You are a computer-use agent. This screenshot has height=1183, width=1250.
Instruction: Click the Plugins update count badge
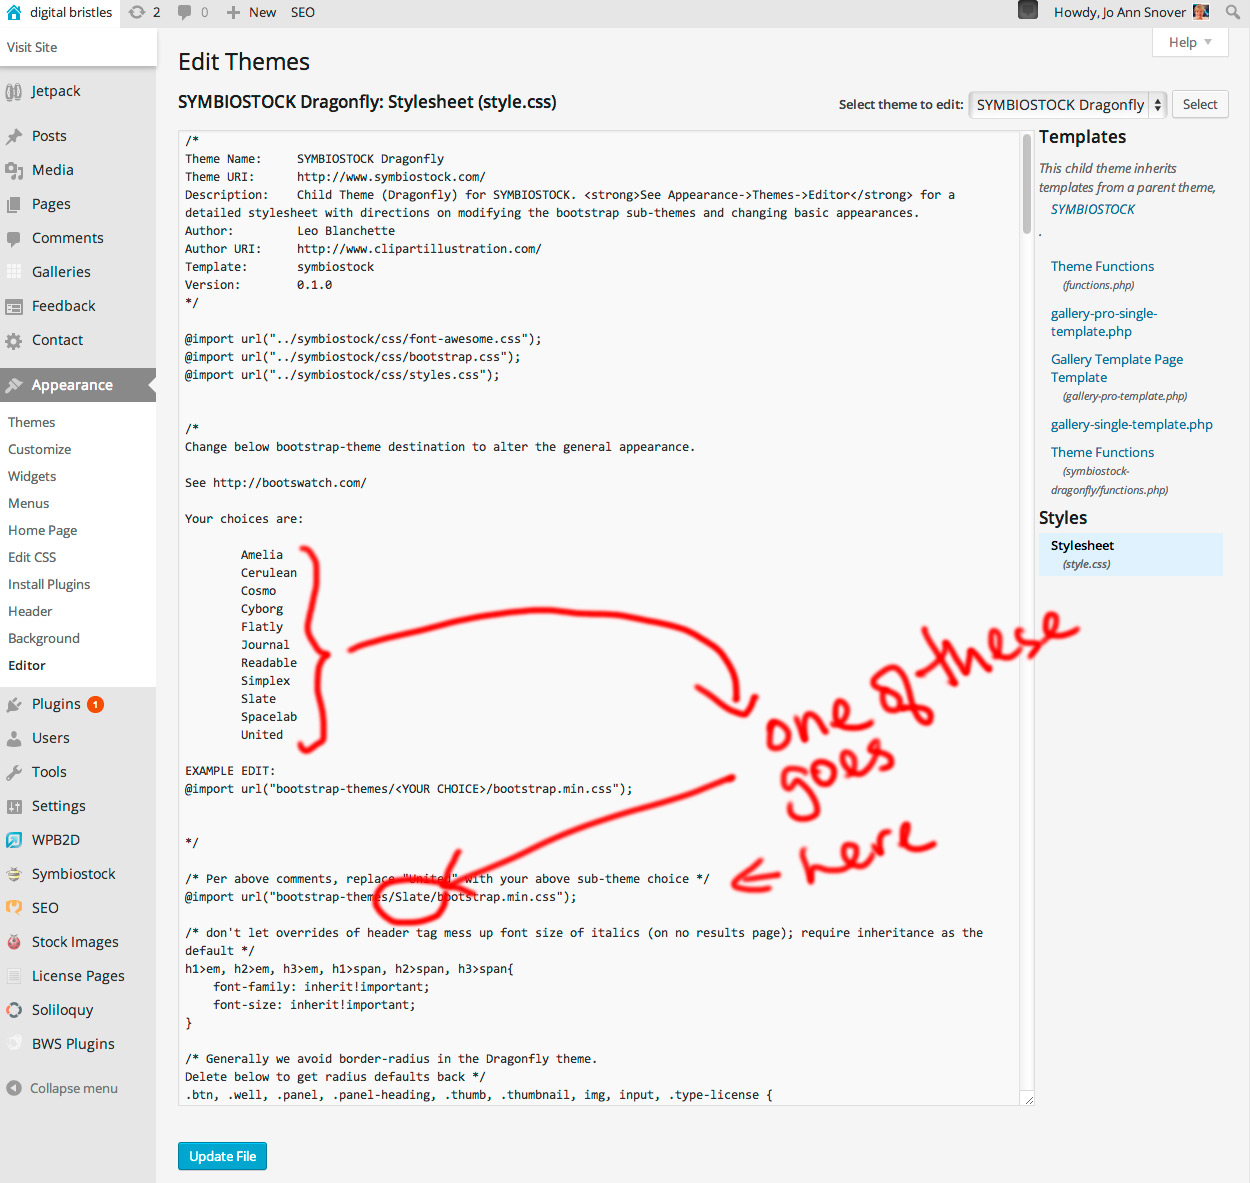point(95,704)
